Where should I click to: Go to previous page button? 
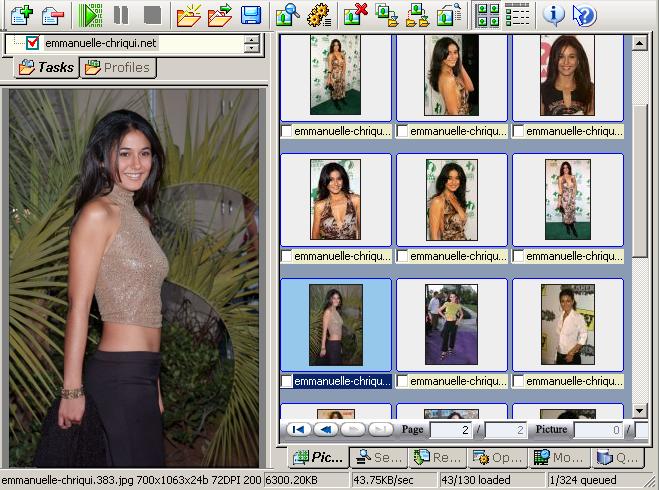(x=326, y=429)
